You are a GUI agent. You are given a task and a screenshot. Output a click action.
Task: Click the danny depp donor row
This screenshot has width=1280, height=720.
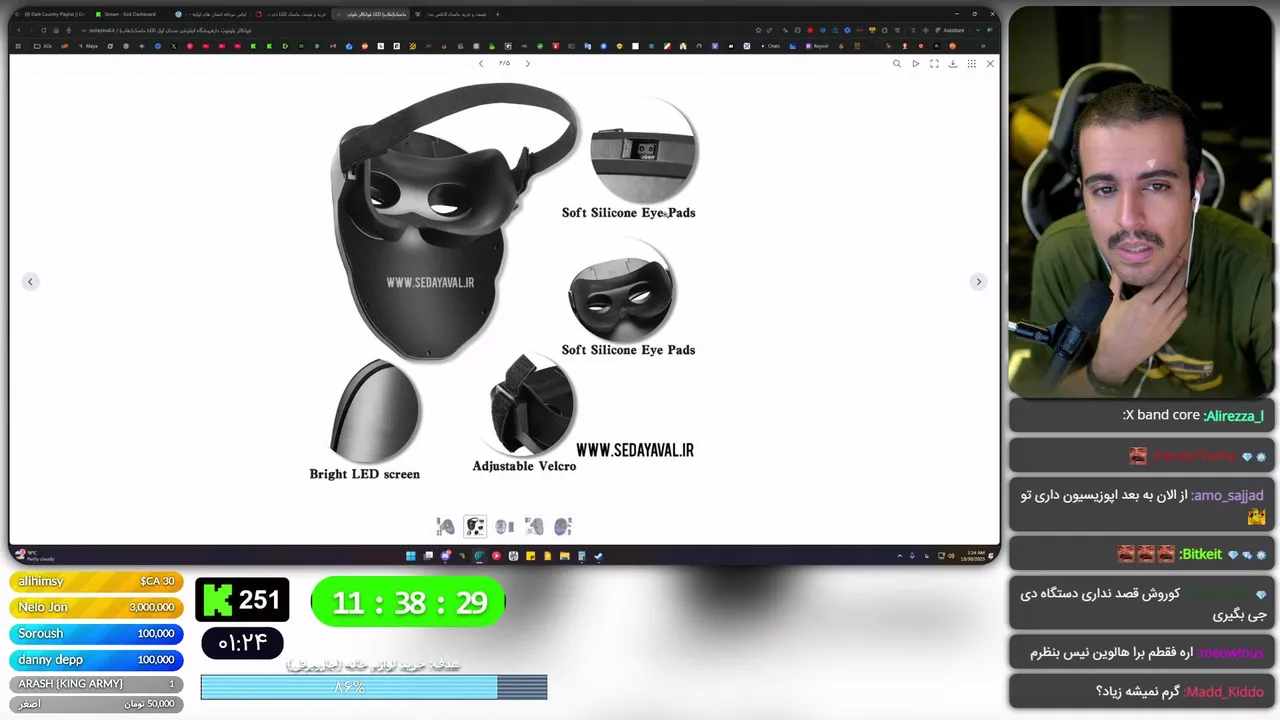tap(97, 659)
